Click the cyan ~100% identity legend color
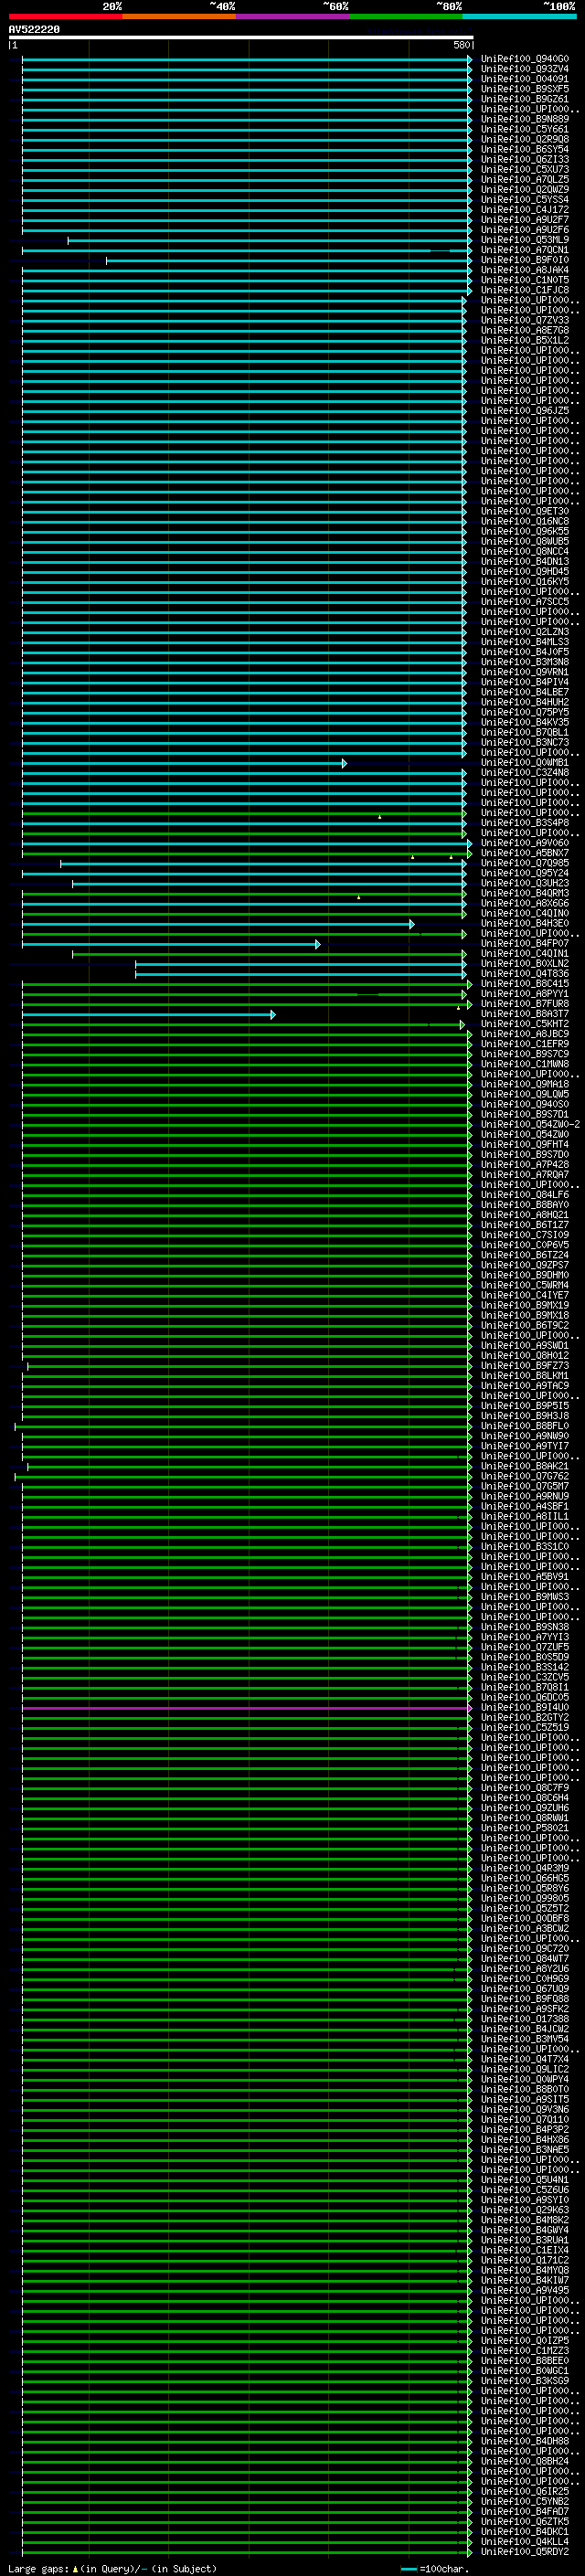The width and height of the screenshot is (585, 2576). [519, 16]
